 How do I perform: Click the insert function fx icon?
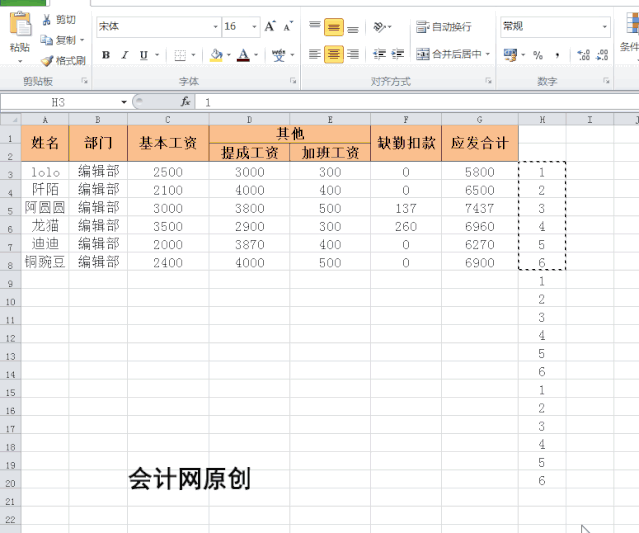tap(185, 102)
